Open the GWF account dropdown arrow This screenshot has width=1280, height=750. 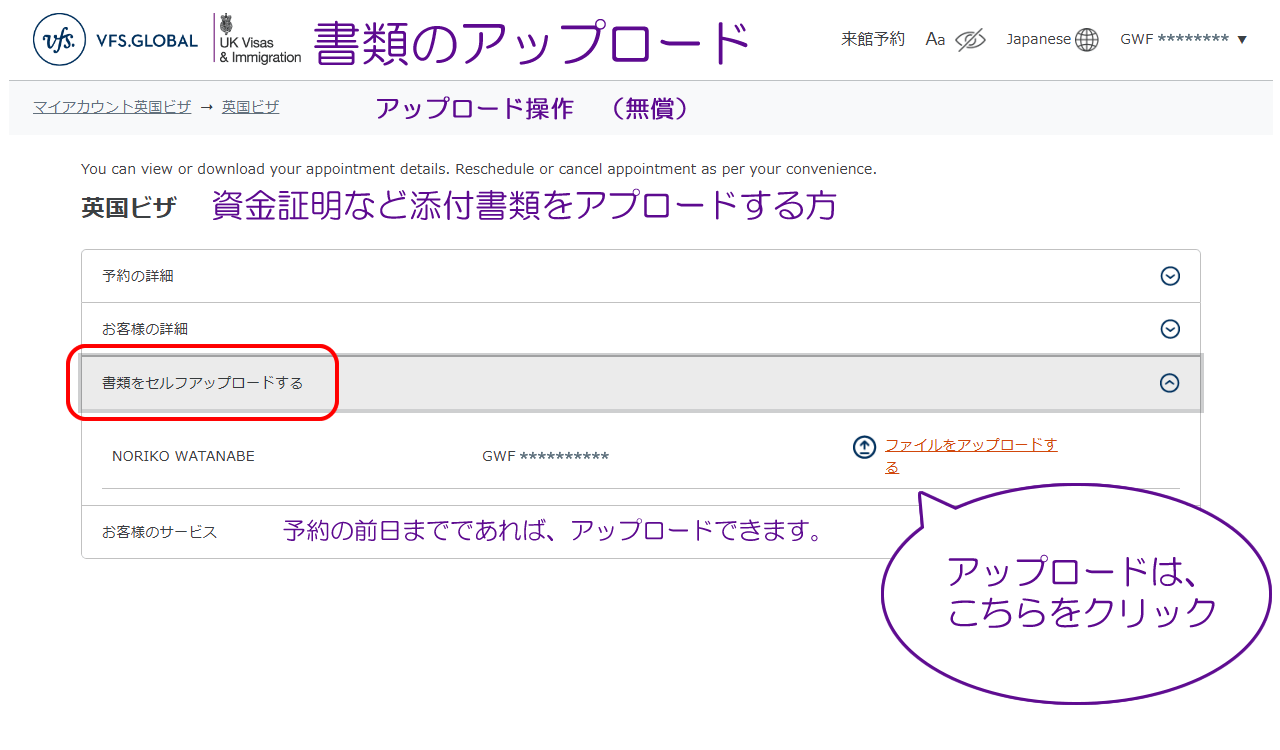tap(1242, 40)
